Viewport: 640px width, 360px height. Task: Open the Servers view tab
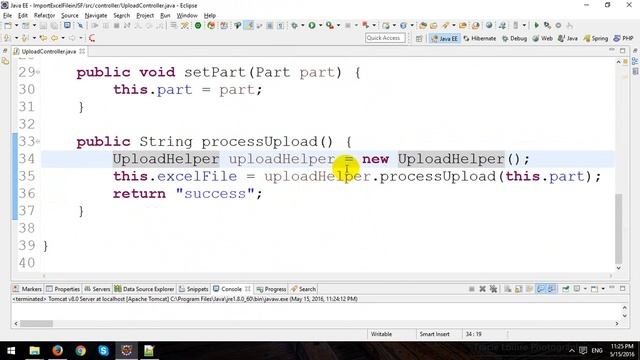pos(97,289)
